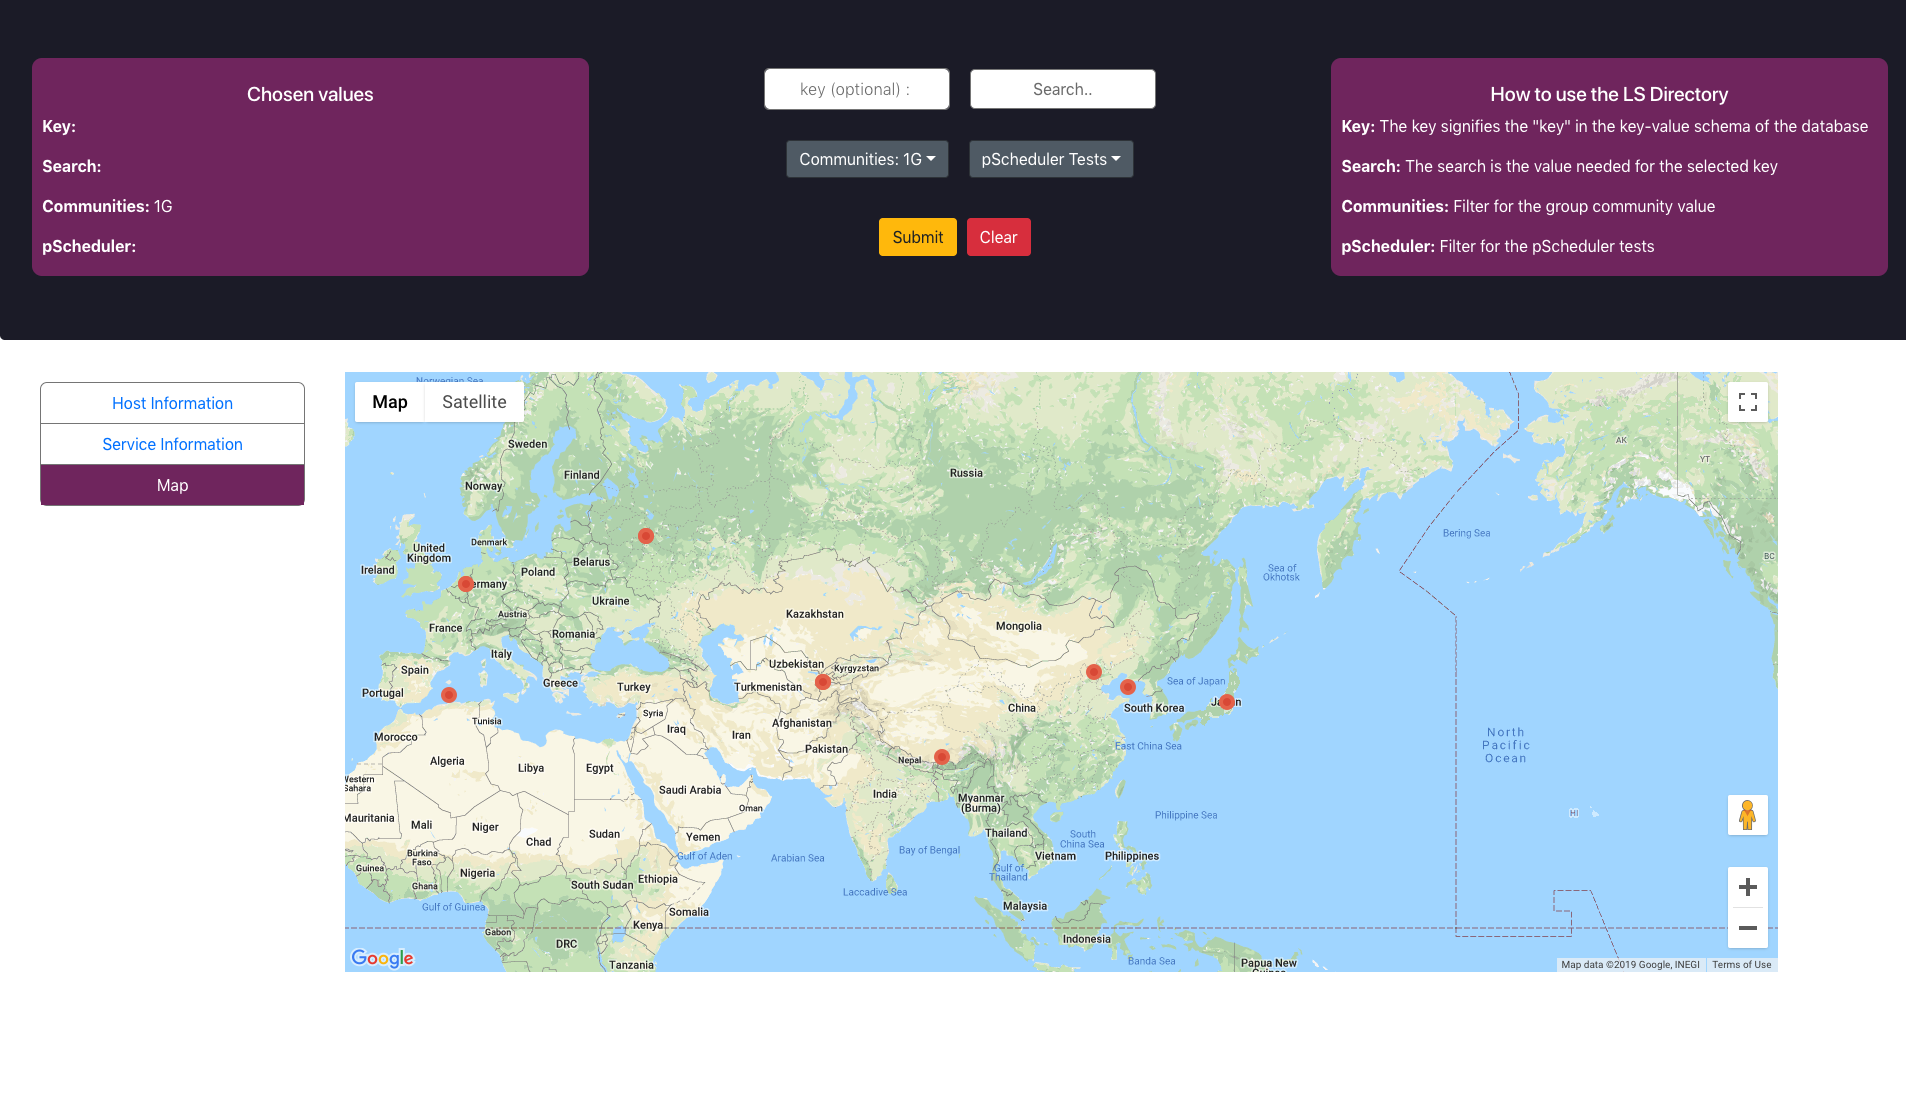Grab the Pegman street view icon
This screenshot has width=1906, height=1100.
click(1747, 815)
